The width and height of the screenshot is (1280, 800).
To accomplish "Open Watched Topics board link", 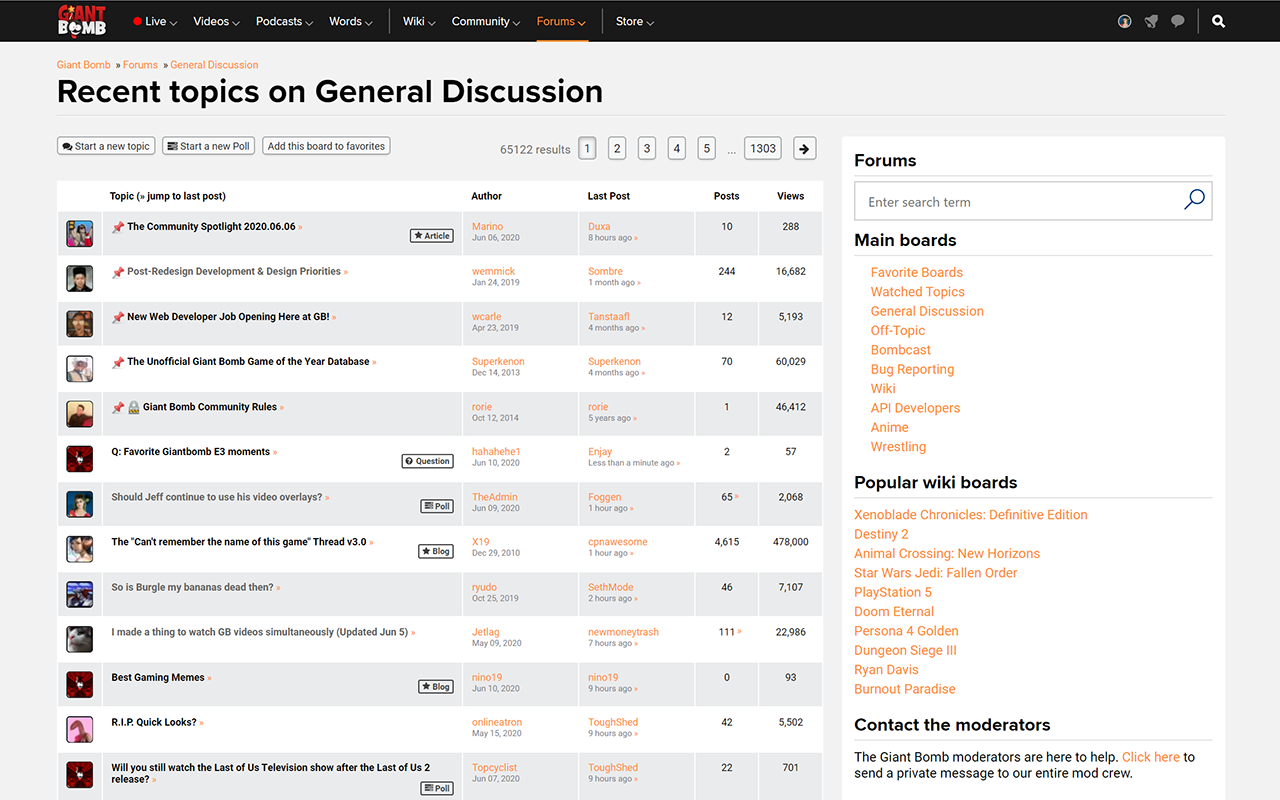I will (x=918, y=292).
